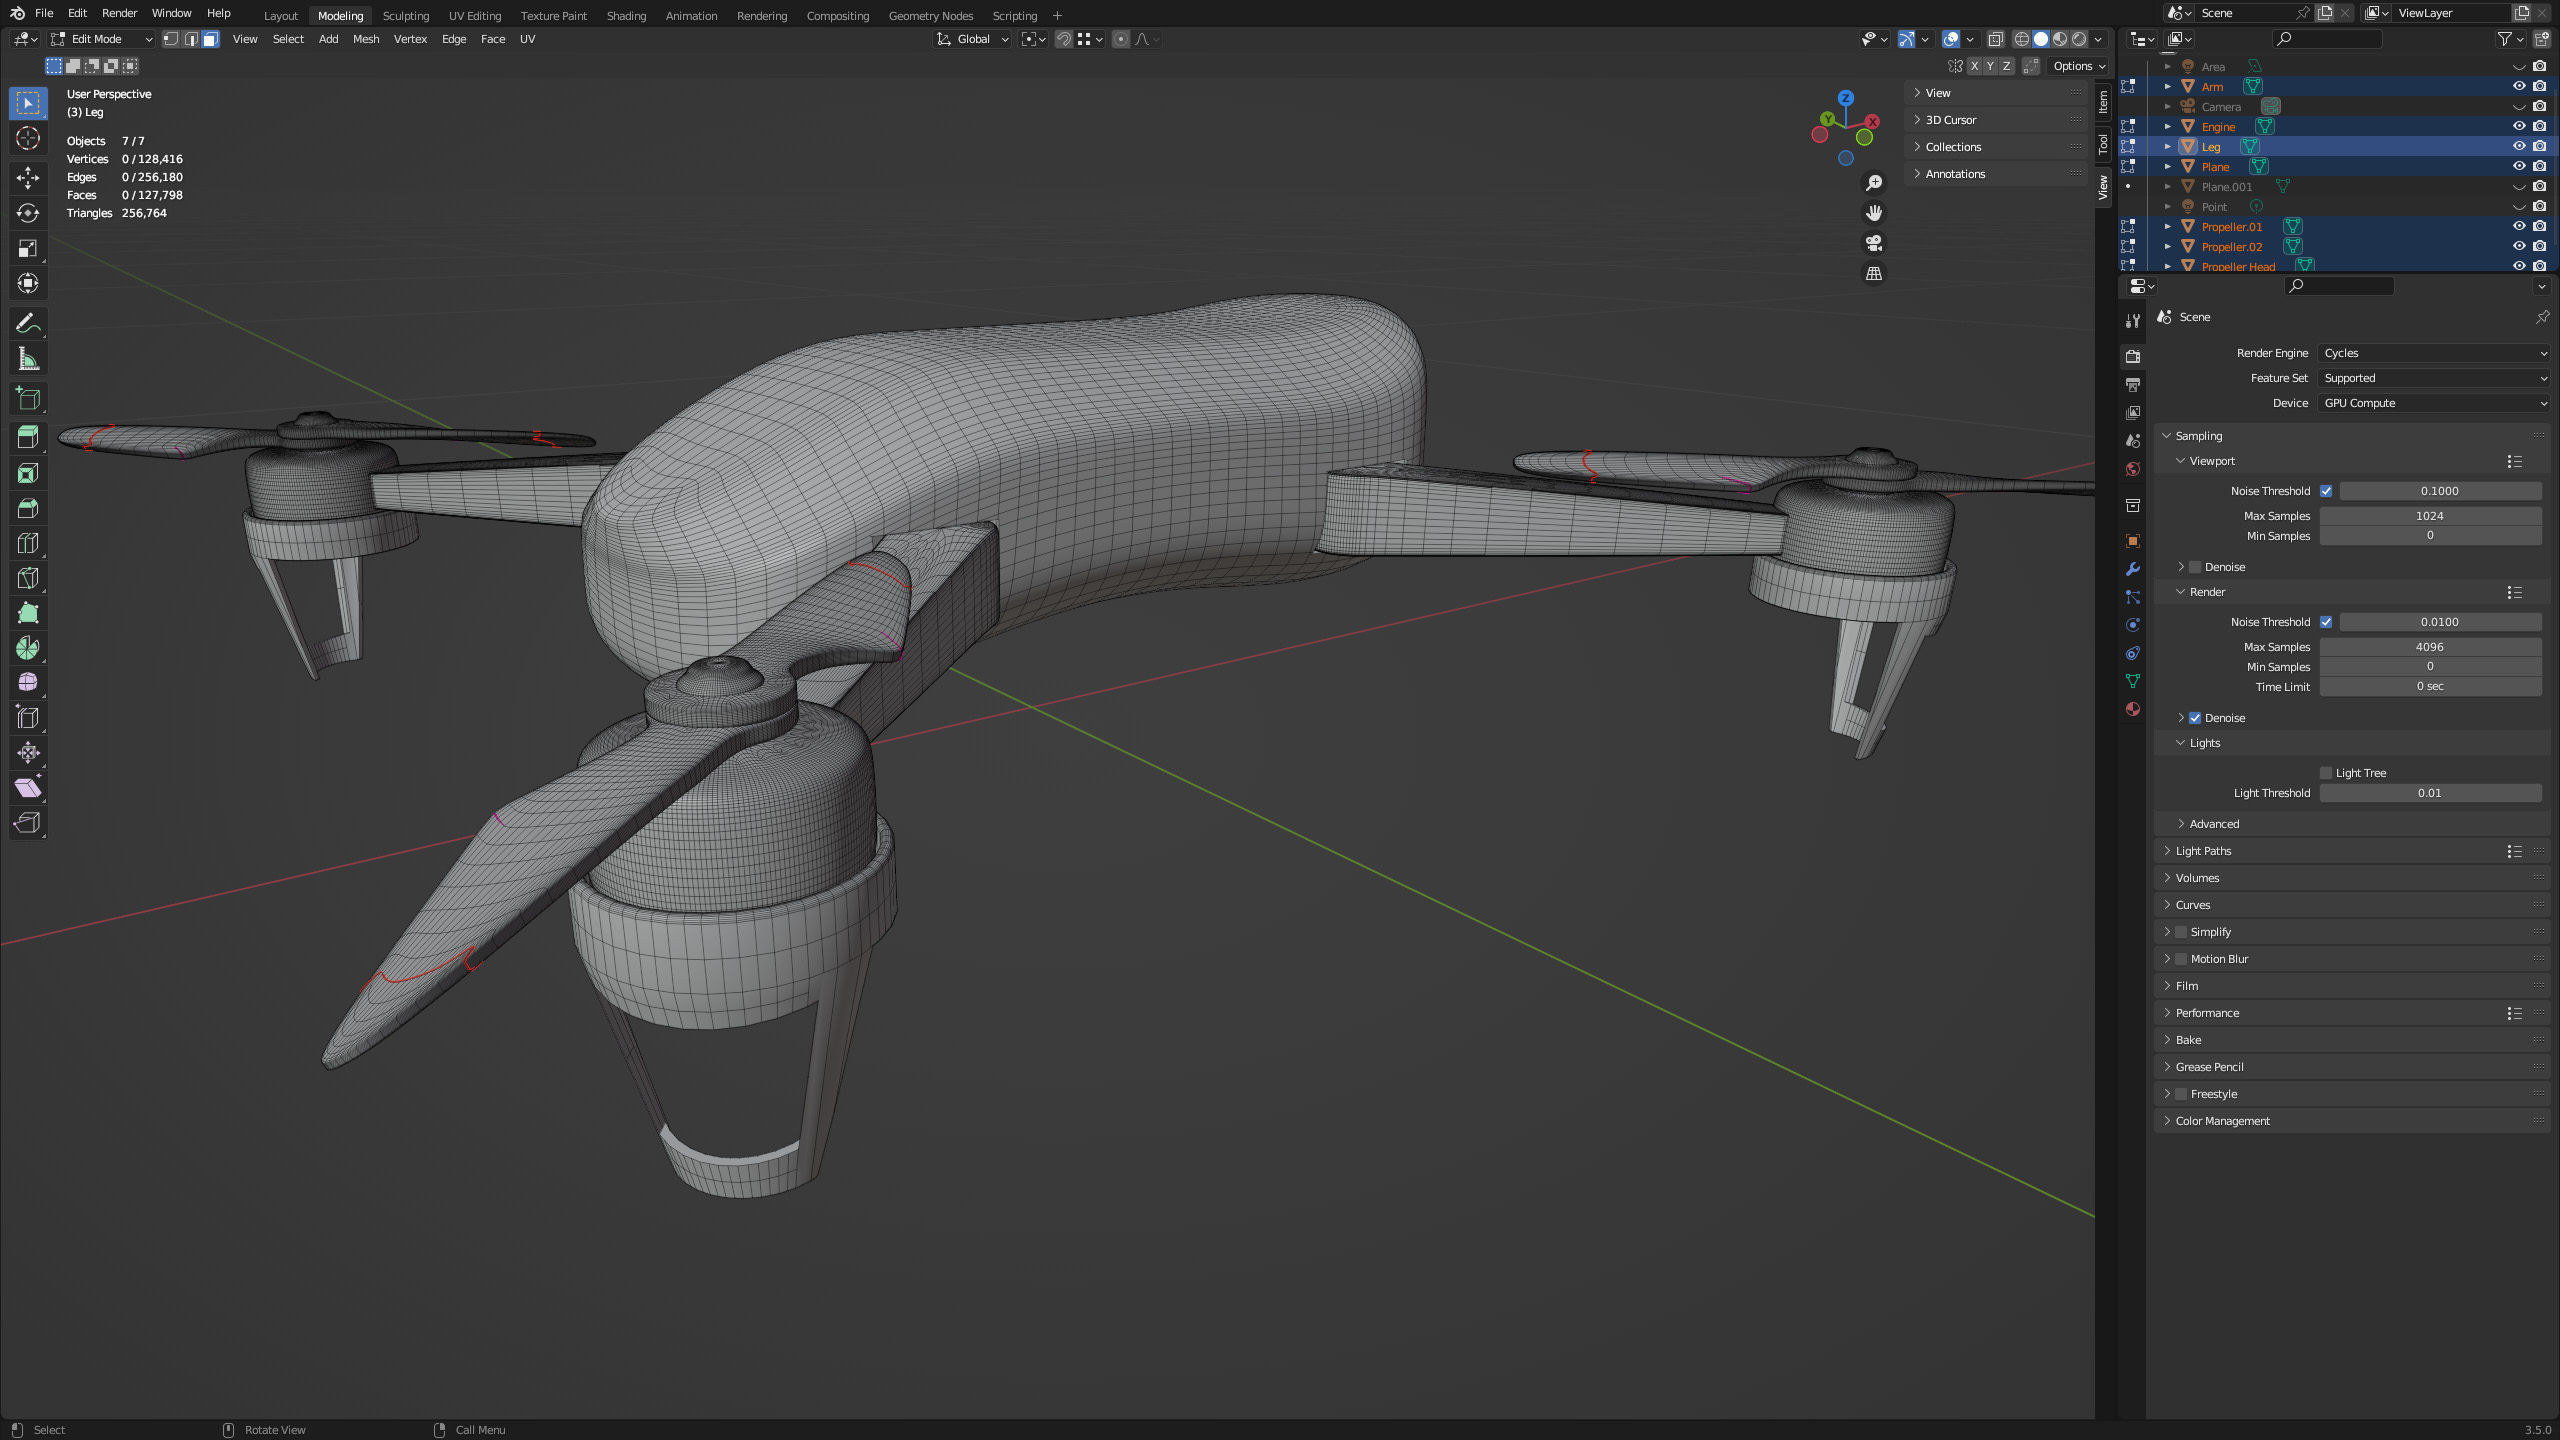Open the Vertex menu
2560x1440 pixels.
(x=410, y=39)
